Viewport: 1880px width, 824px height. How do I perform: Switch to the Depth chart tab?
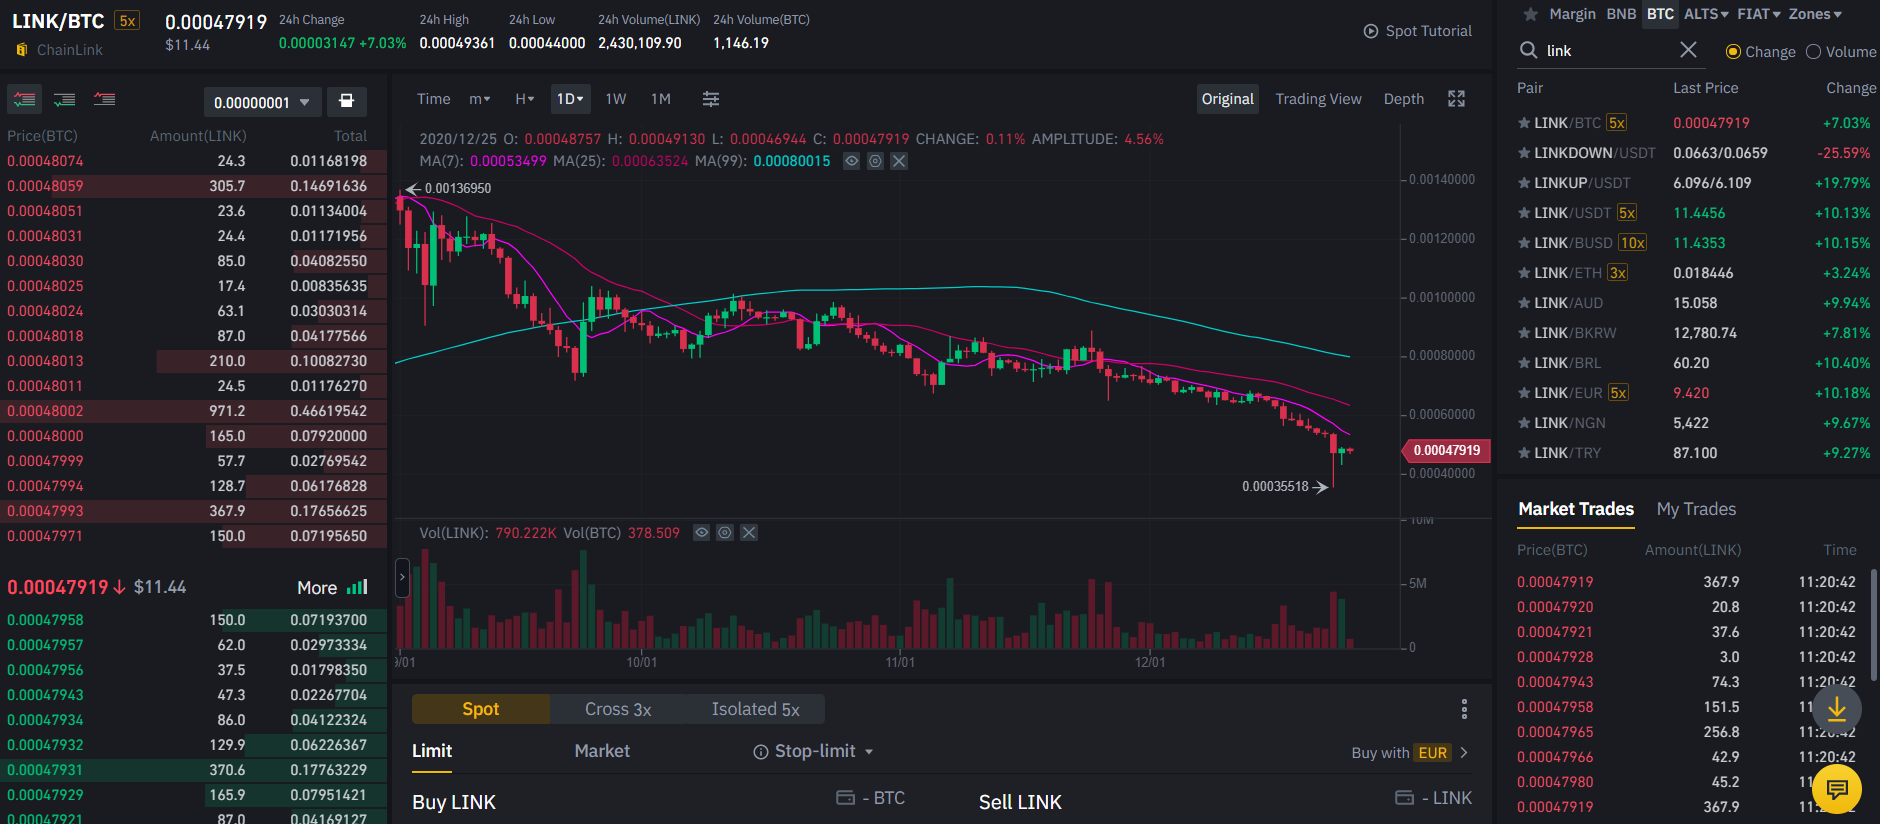(1403, 99)
